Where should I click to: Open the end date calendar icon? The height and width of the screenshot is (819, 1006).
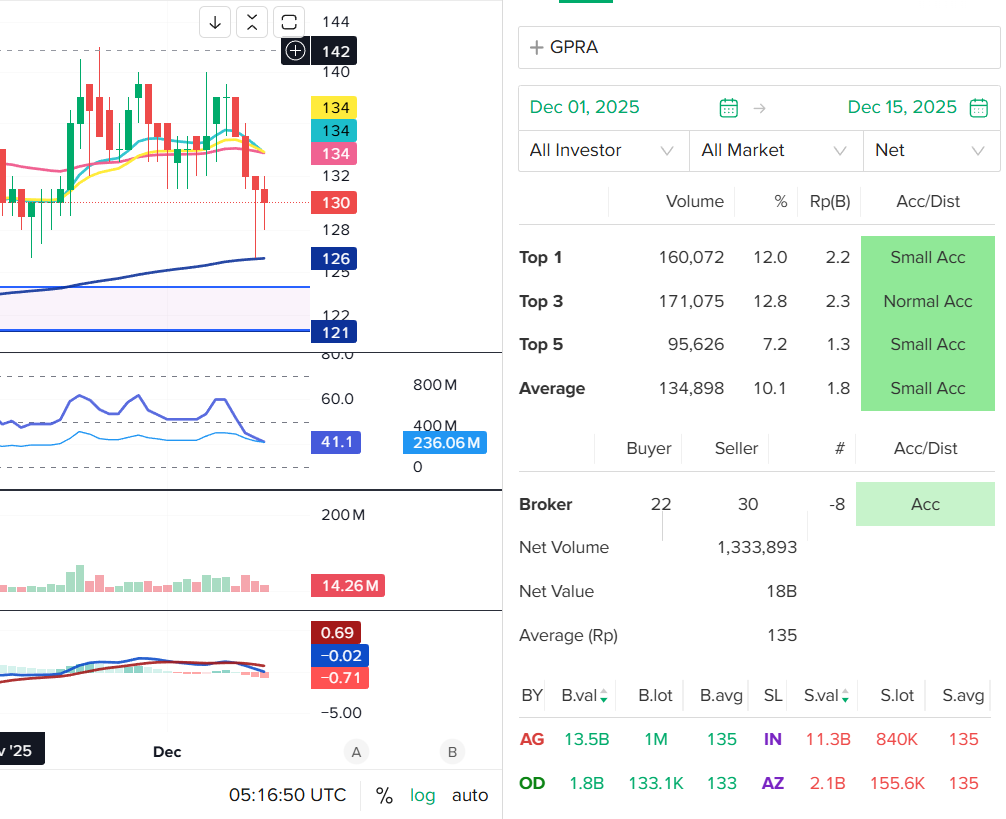pos(979,108)
